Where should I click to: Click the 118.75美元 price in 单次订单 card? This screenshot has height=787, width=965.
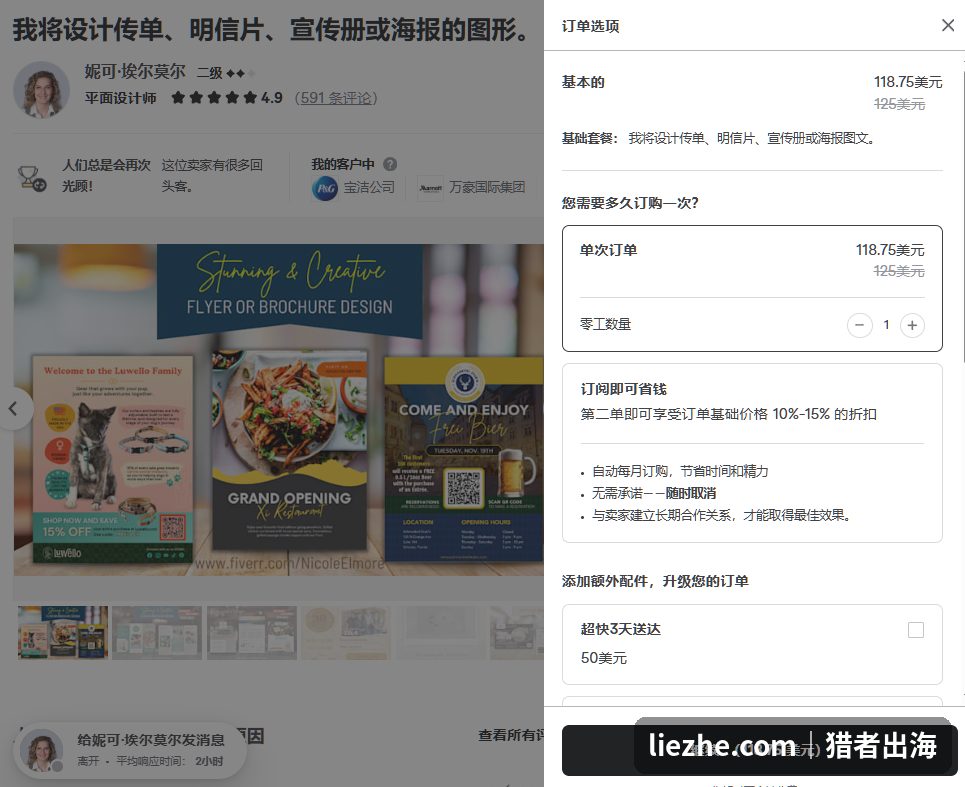click(890, 250)
